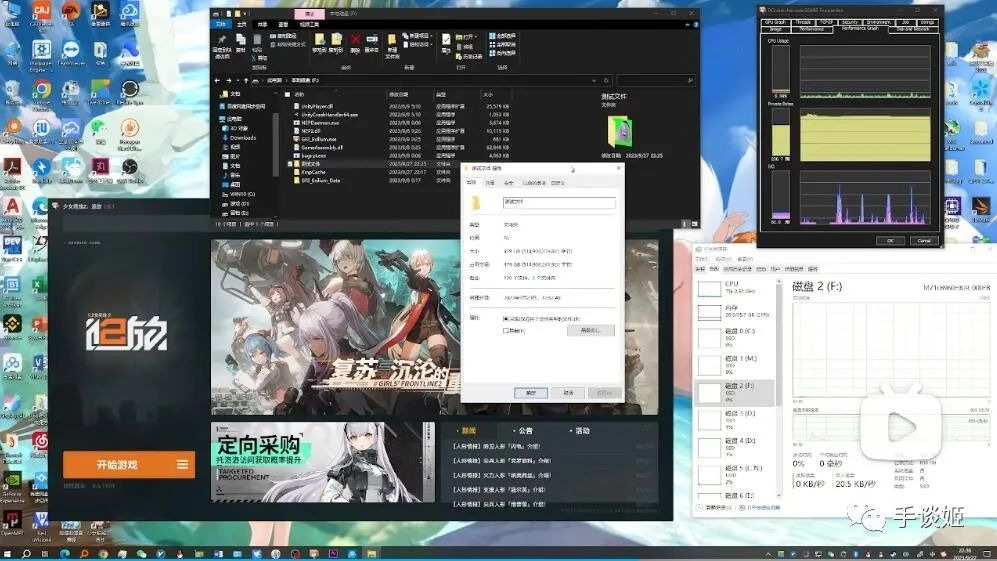Select the announcements tab in the game launcher
This screenshot has width=997, height=561.
[x=525, y=431]
